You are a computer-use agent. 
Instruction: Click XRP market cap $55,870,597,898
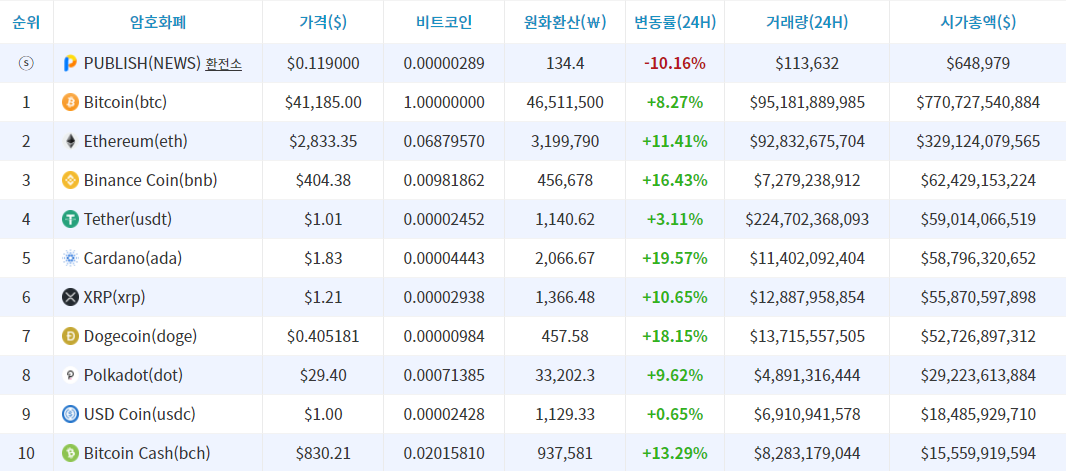coord(978,297)
